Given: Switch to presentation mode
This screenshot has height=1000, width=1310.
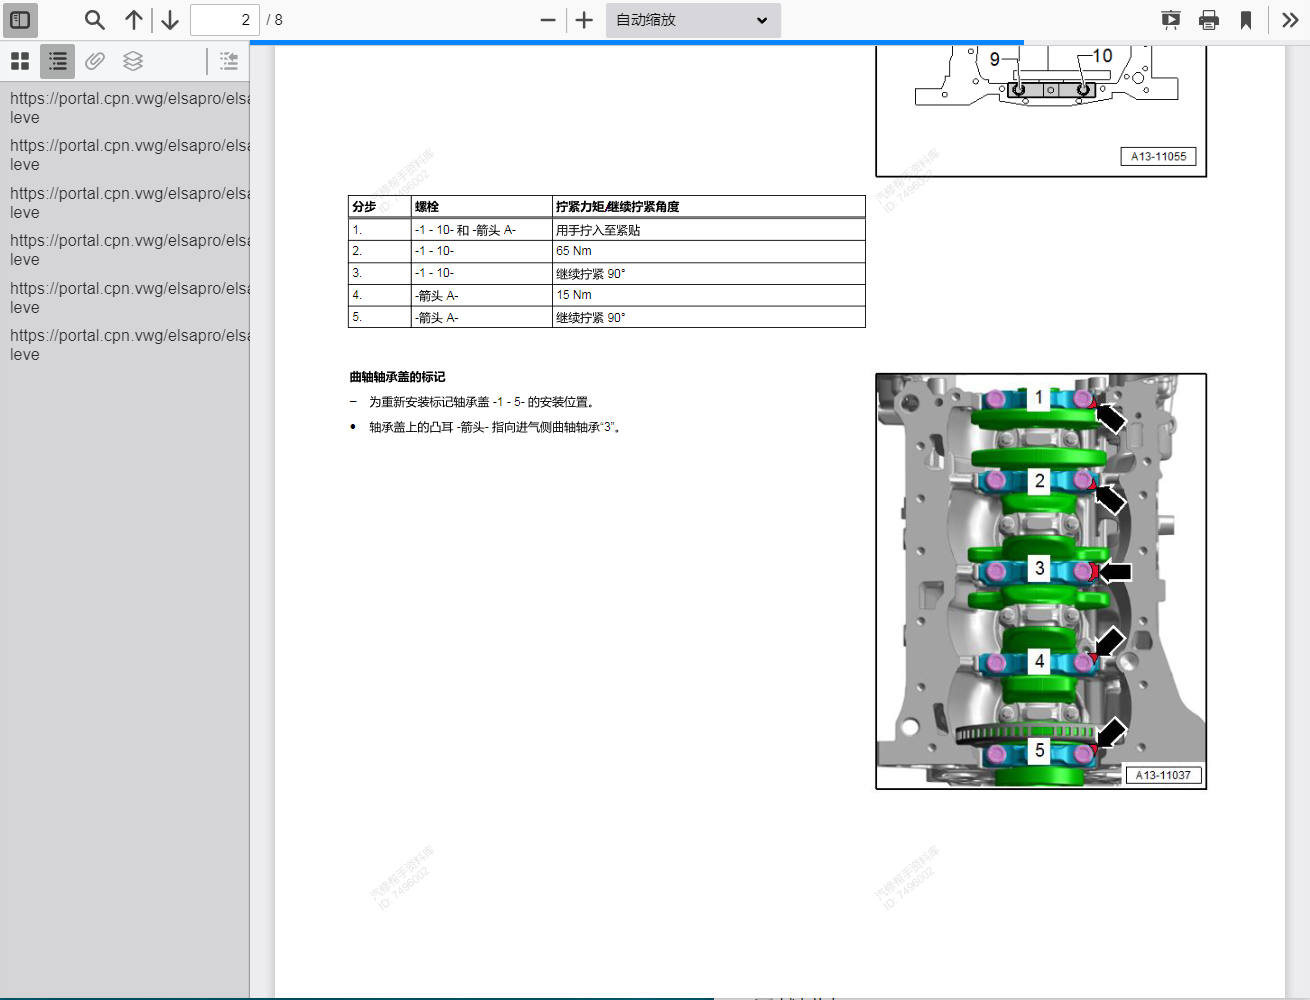Looking at the screenshot, I should pos(1170,20).
